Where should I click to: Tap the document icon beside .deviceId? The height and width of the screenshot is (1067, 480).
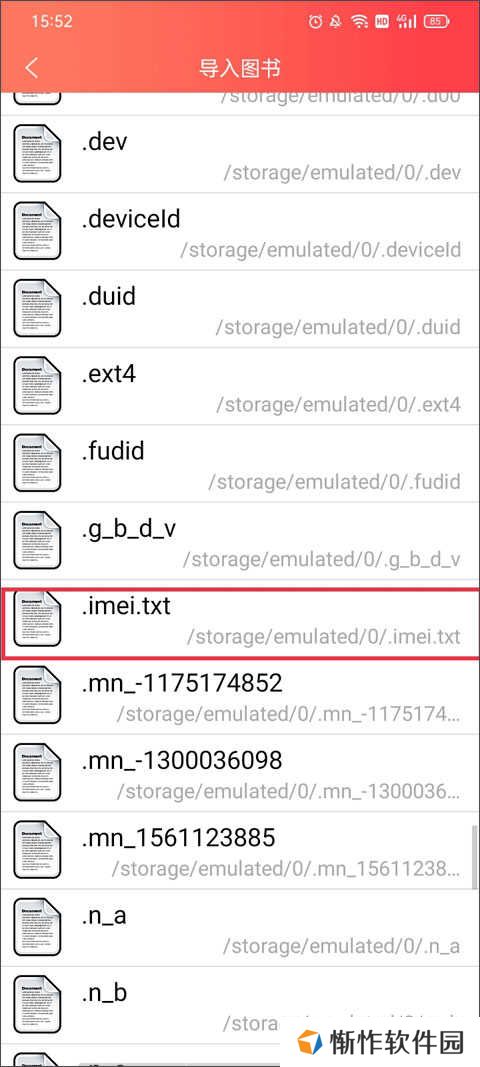pos(37,231)
